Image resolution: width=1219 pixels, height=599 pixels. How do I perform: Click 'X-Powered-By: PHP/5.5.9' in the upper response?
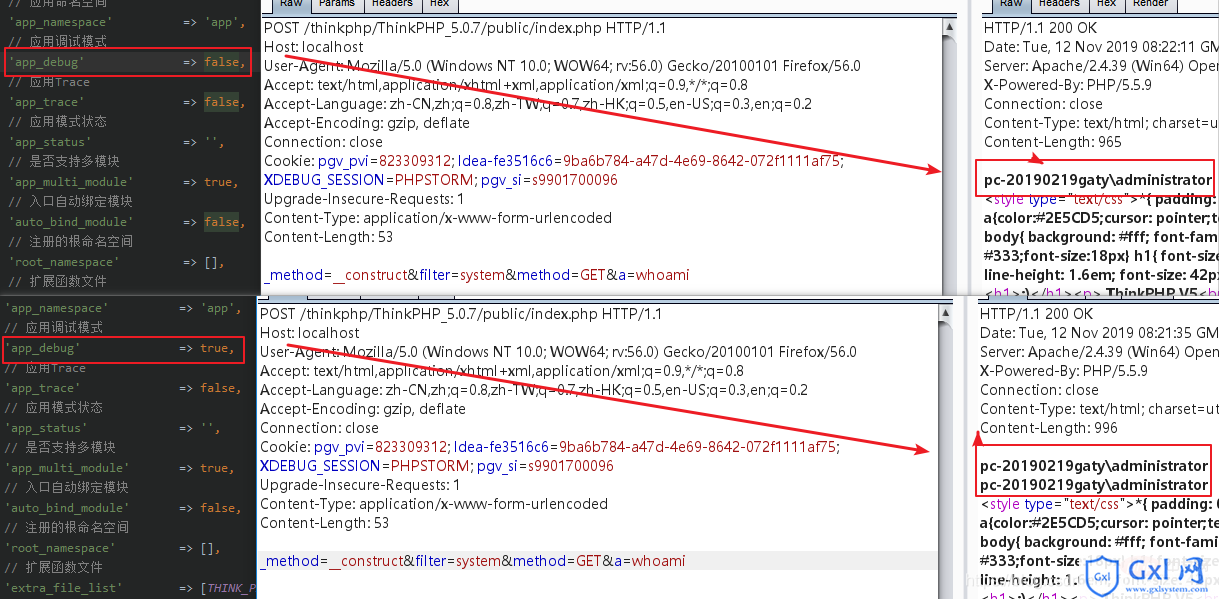pyautogui.click(x=1068, y=85)
